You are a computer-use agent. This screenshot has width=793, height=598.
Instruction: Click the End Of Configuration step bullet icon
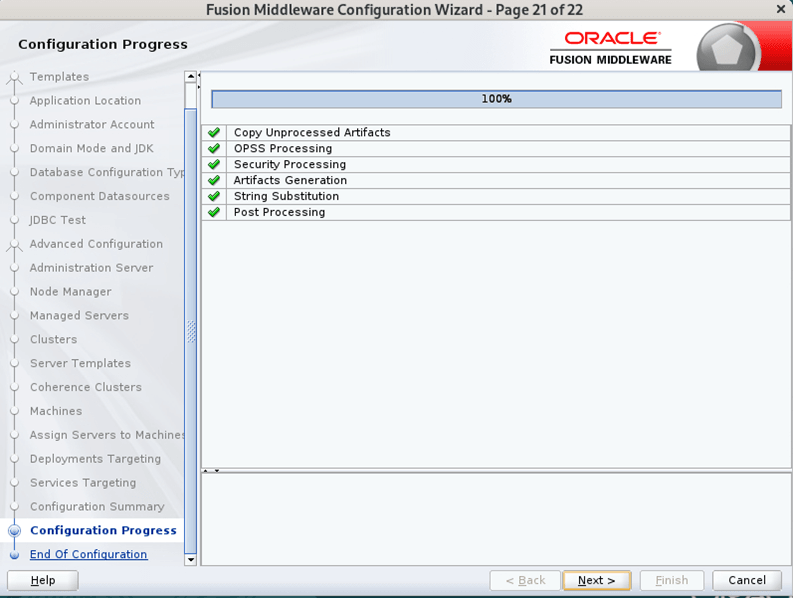click(15, 554)
